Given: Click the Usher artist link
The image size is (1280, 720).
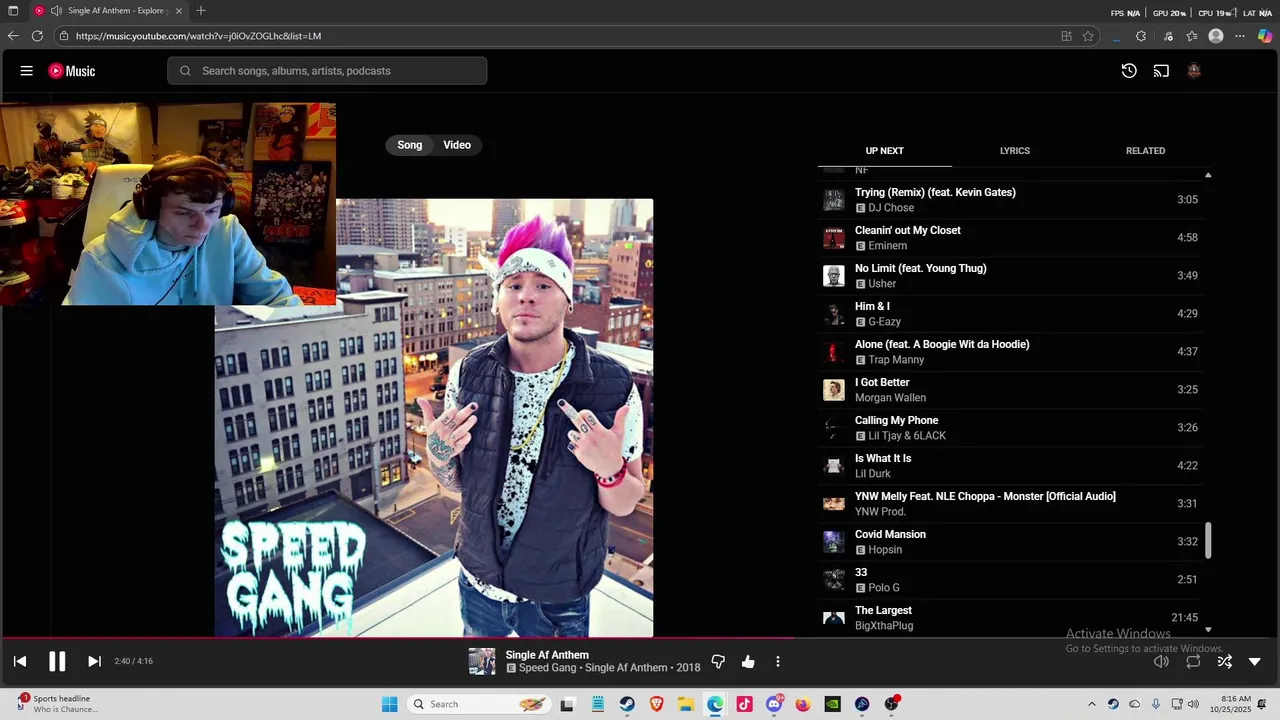Looking at the screenshot, I should pos(882,284).
